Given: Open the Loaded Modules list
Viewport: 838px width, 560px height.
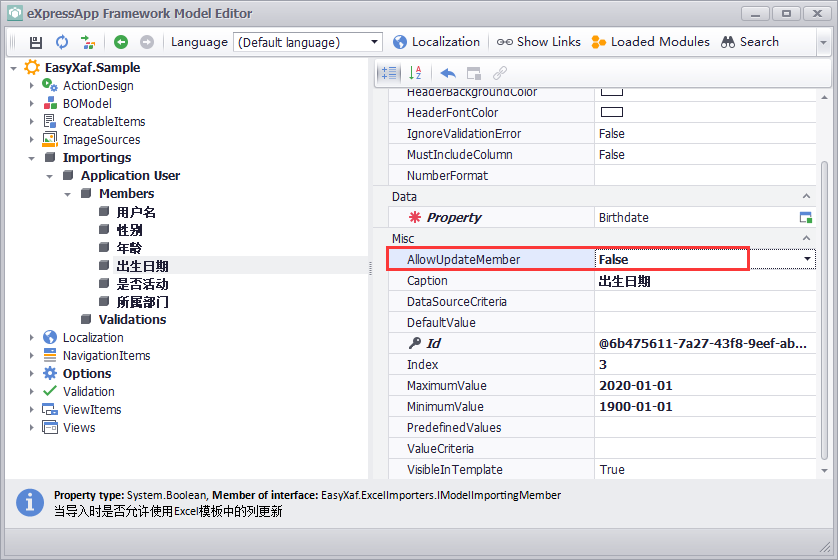Looking at the screenshot, I should 650,42.
